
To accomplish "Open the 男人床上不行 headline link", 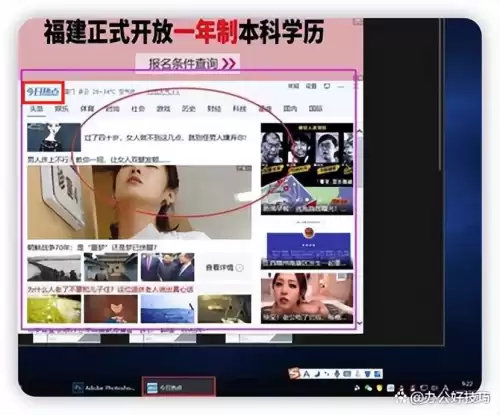I will coord(98,160).
